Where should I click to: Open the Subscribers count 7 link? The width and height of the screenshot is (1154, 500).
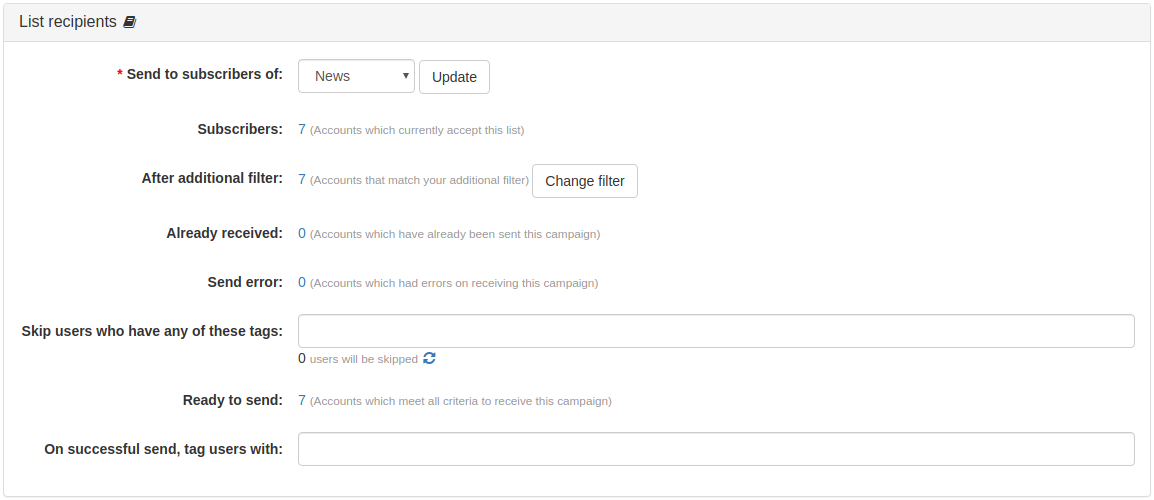pos(302,130)
